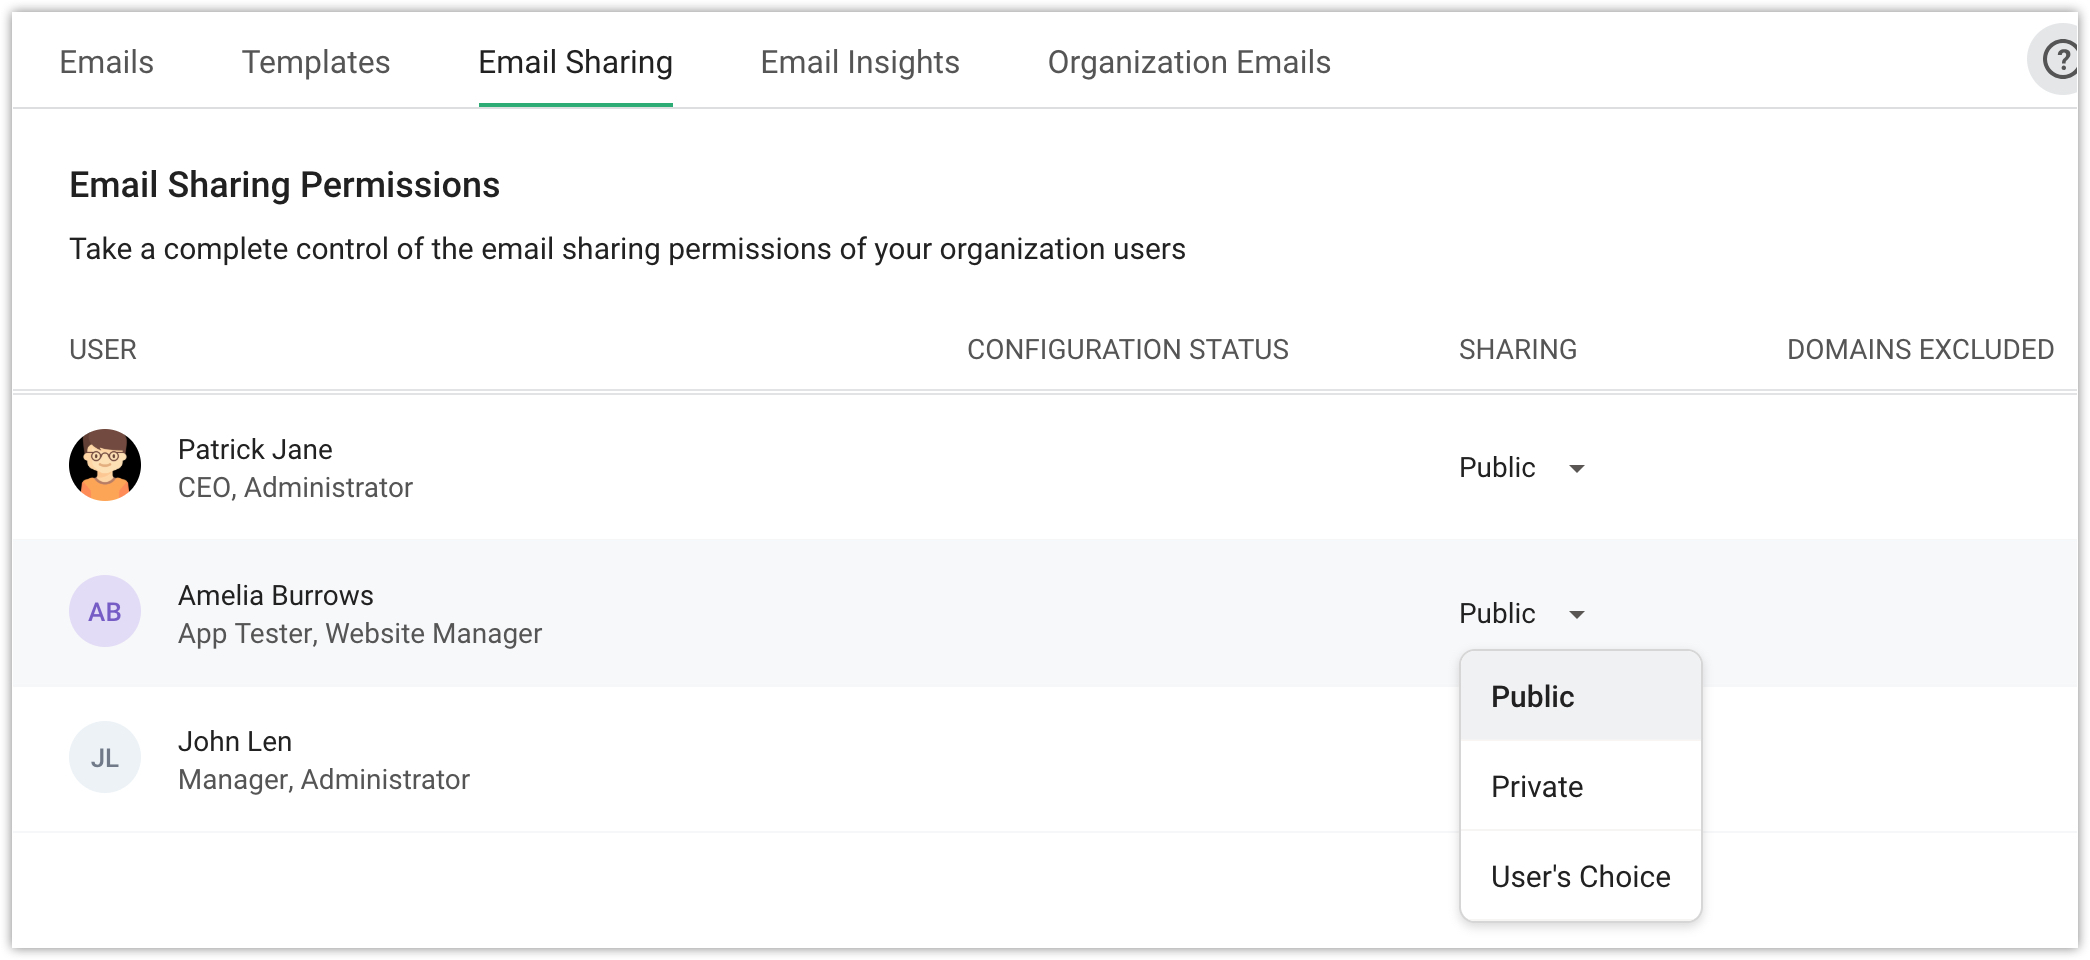Click the SHARING column header
Screen dimensions: 2090x960
(x=1517, y=349)
